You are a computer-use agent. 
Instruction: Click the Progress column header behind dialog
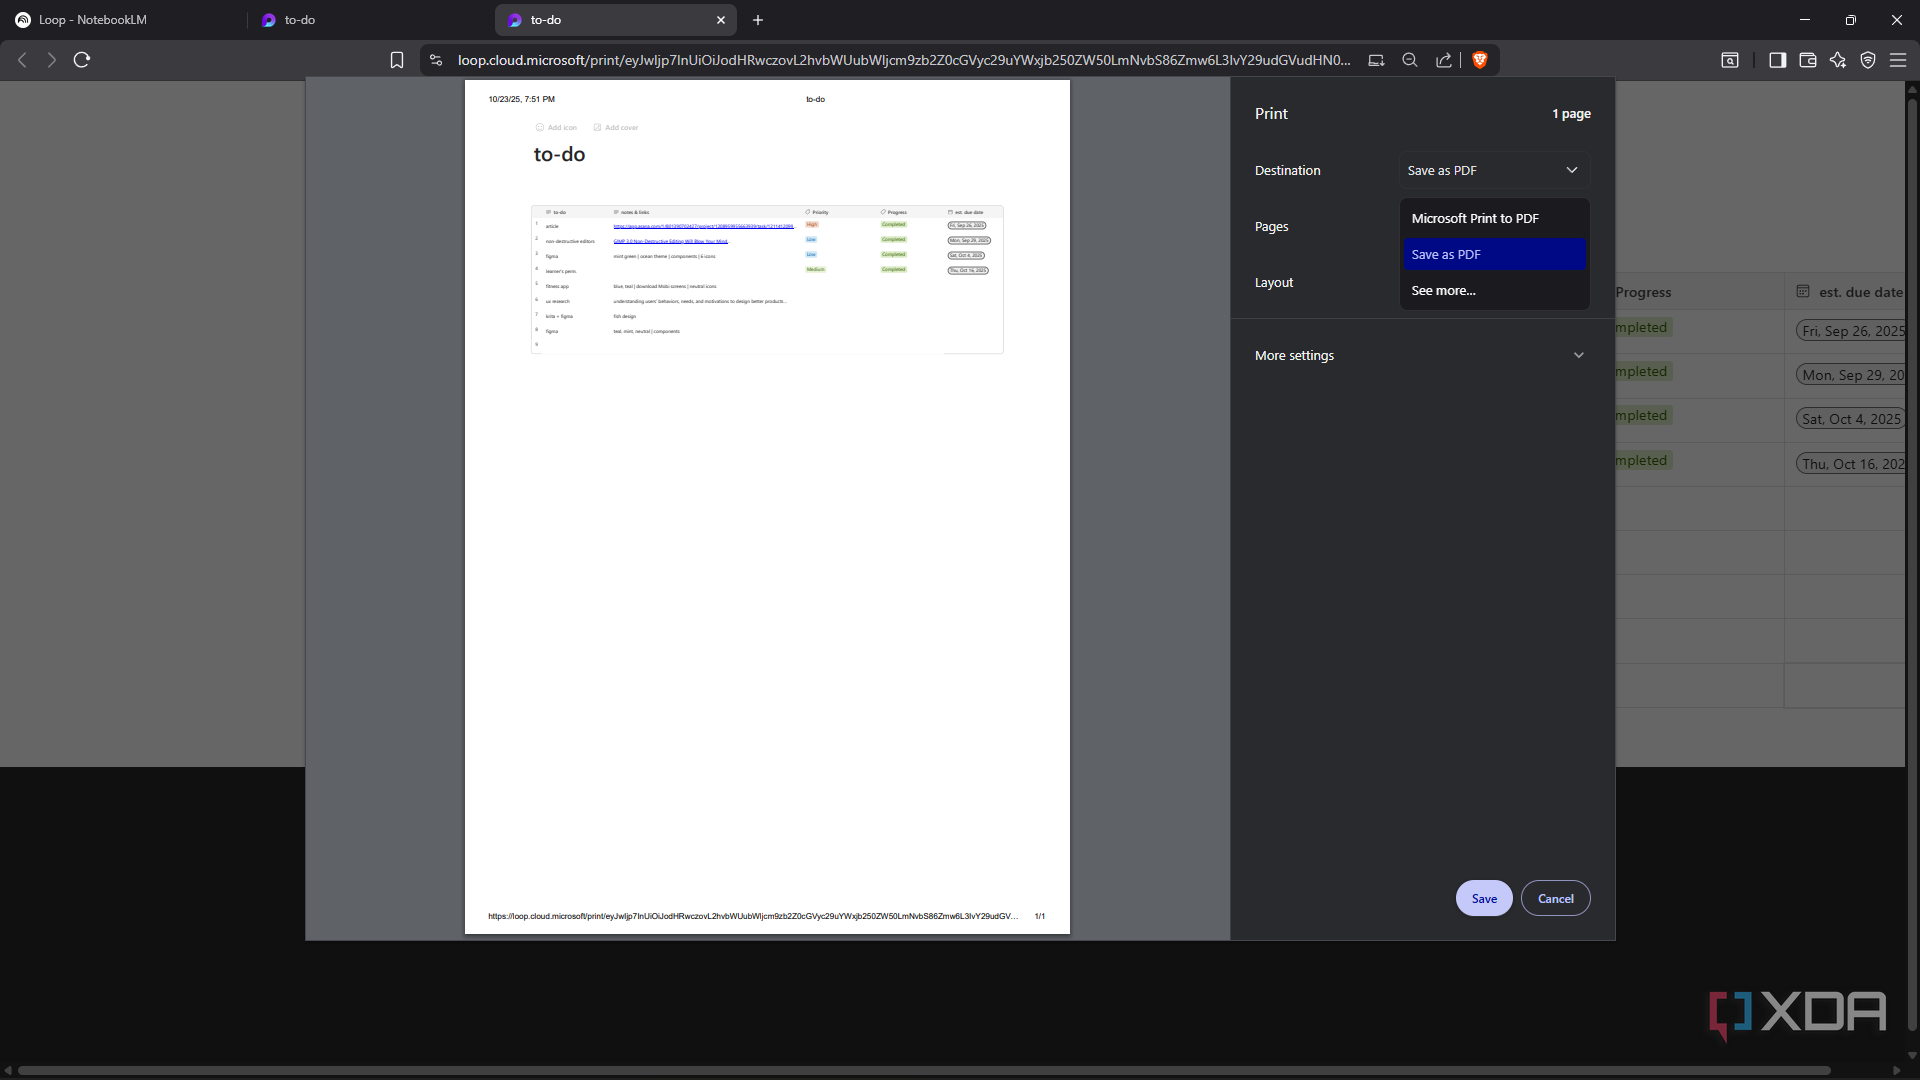tap(1643, 292)
